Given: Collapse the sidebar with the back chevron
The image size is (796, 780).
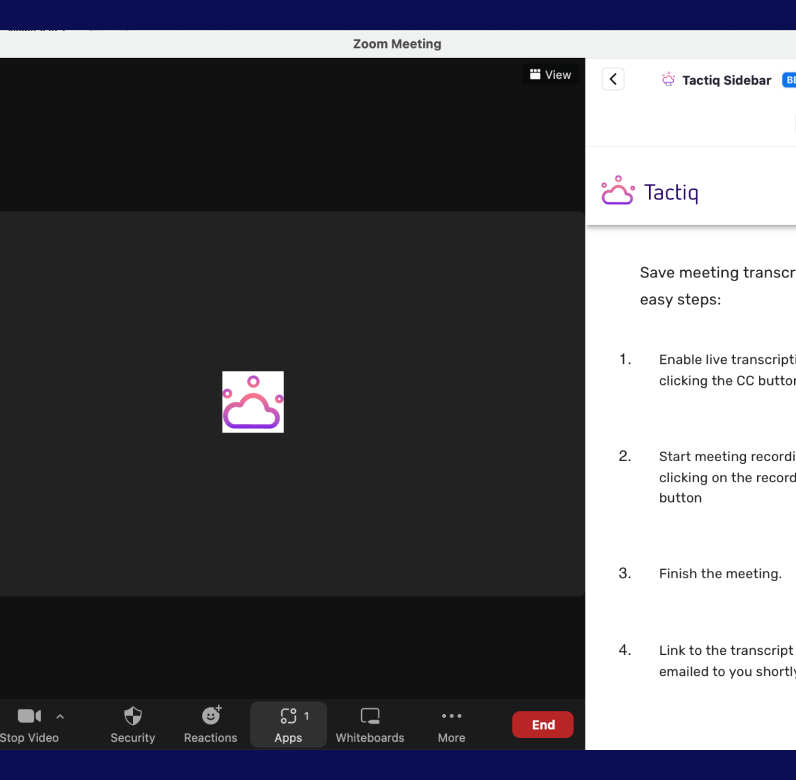Looking at the screenshot, I should pos(613,79).
